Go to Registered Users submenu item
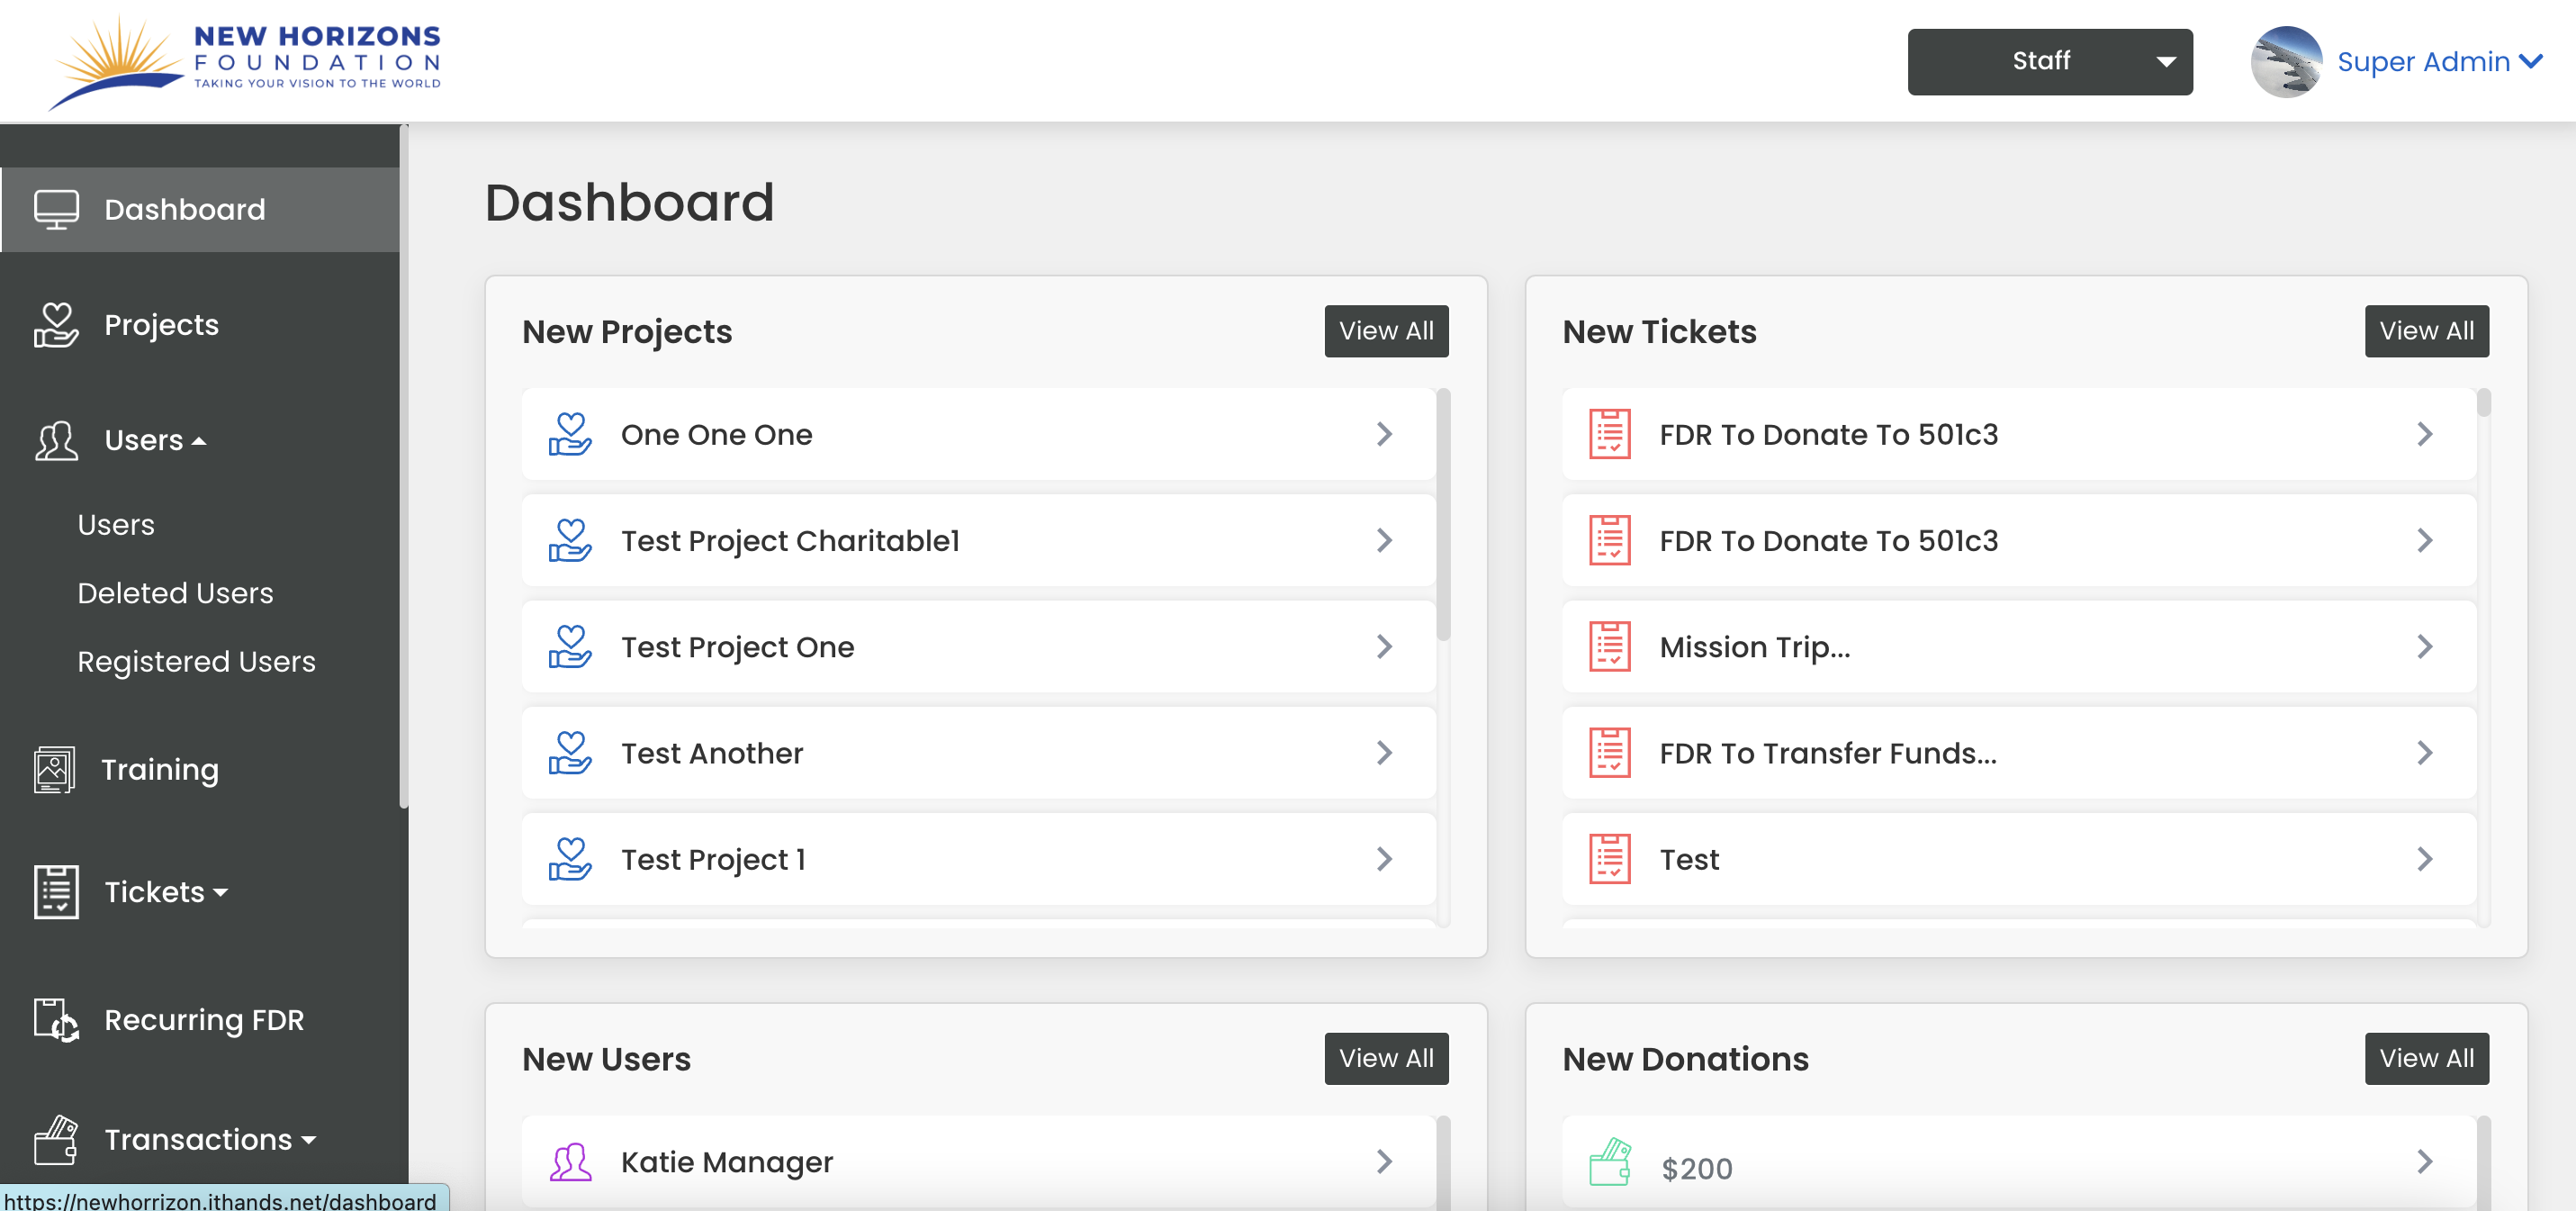The height and width of the screenshot is (1211, 2576). pyautogui.click(x=196, y=661)
